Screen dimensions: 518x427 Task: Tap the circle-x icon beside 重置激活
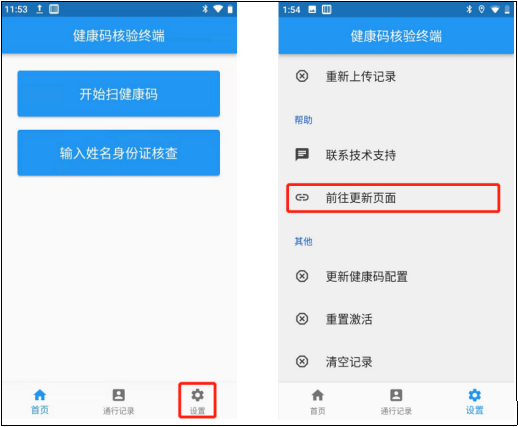302,319
